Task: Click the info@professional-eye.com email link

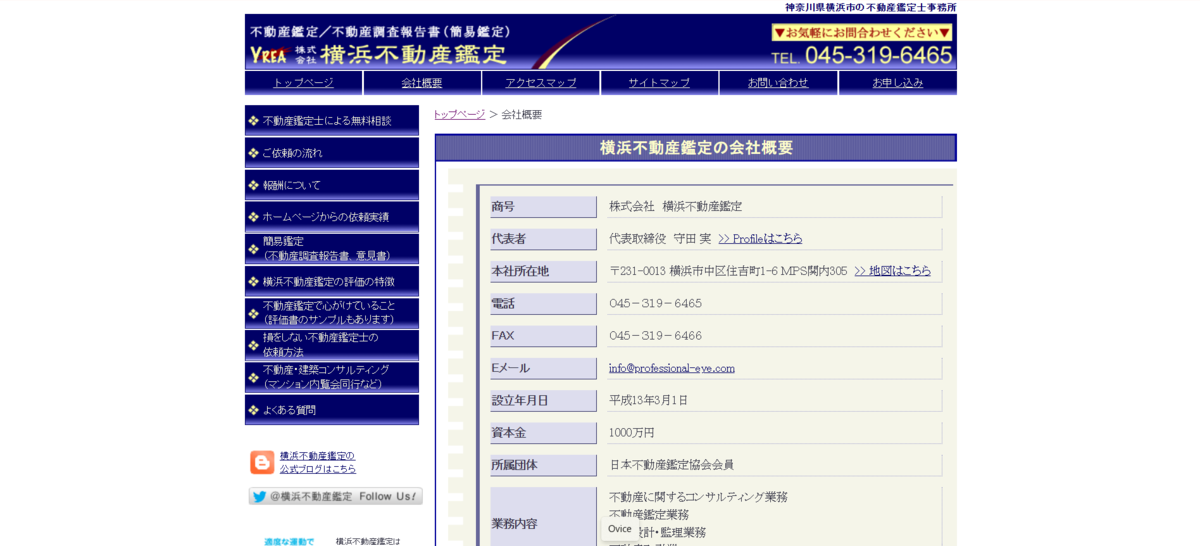Action: pyautogui.click(x=672, y=368)
